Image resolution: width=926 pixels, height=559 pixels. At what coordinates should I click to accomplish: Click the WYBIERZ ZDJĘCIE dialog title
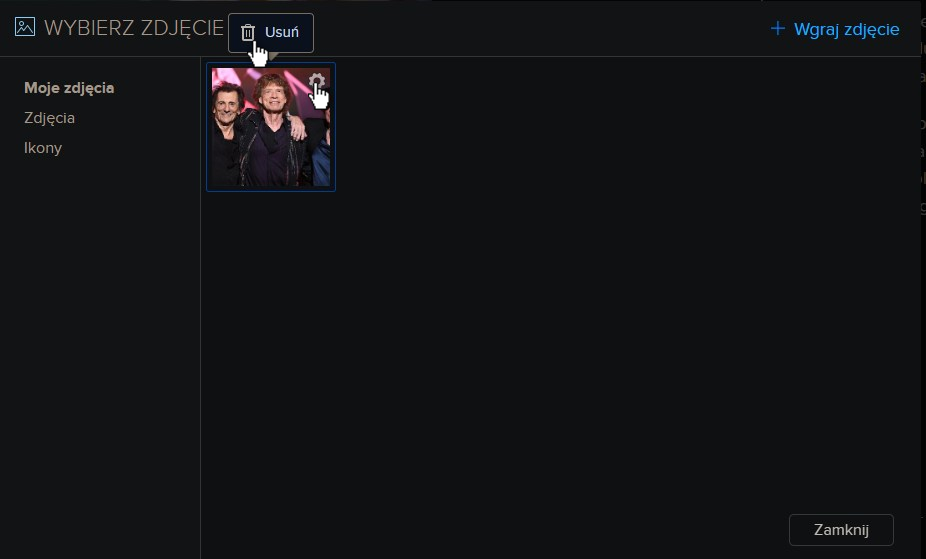click(134, 28)
